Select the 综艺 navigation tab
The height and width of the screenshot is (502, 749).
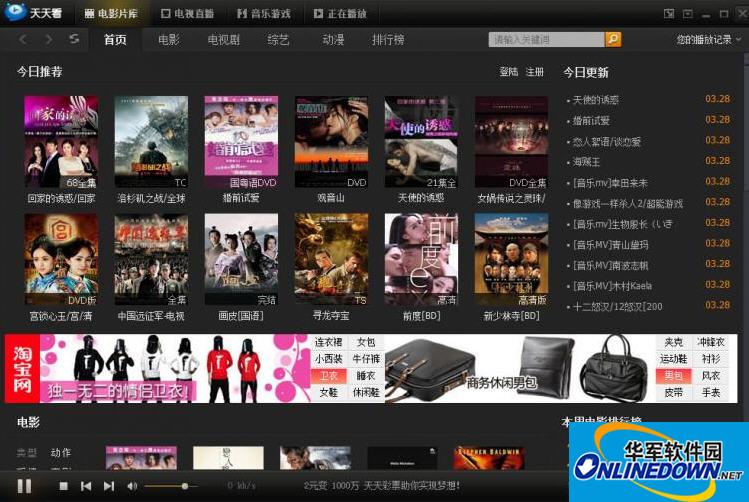tap(278, 40)
